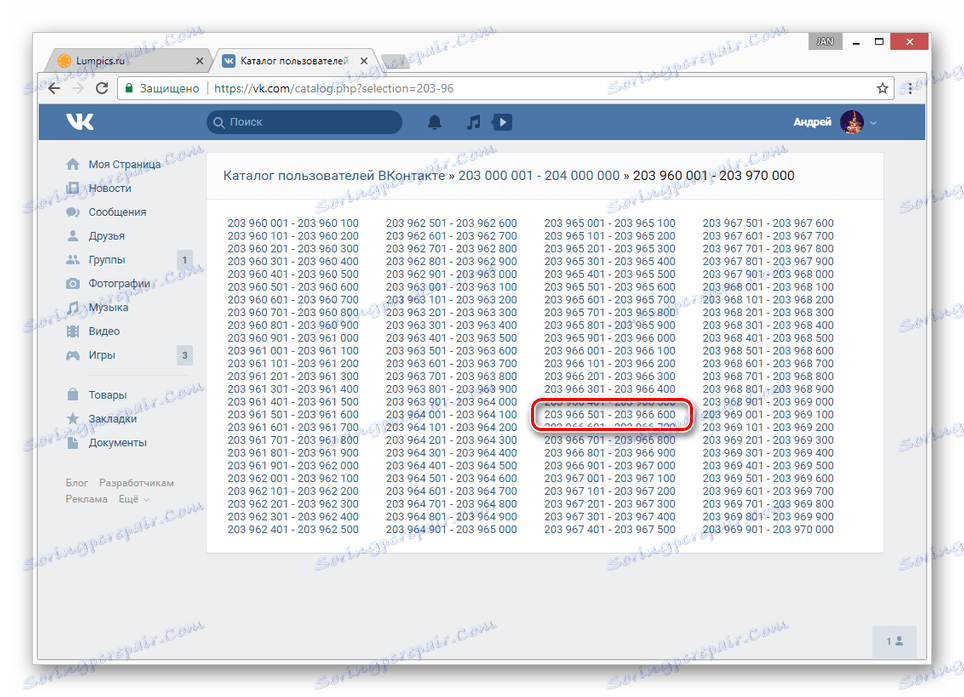
Task: Open range 203 969 901 - 203 970 000
Action: click(768, 529)
